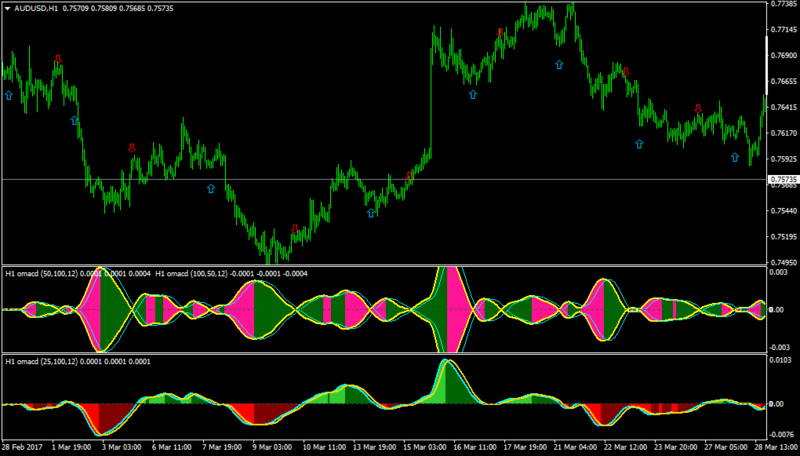Click the 9 Mar 03:00 time label
Viewport: 800px width, 456px height.
(272, 447)
